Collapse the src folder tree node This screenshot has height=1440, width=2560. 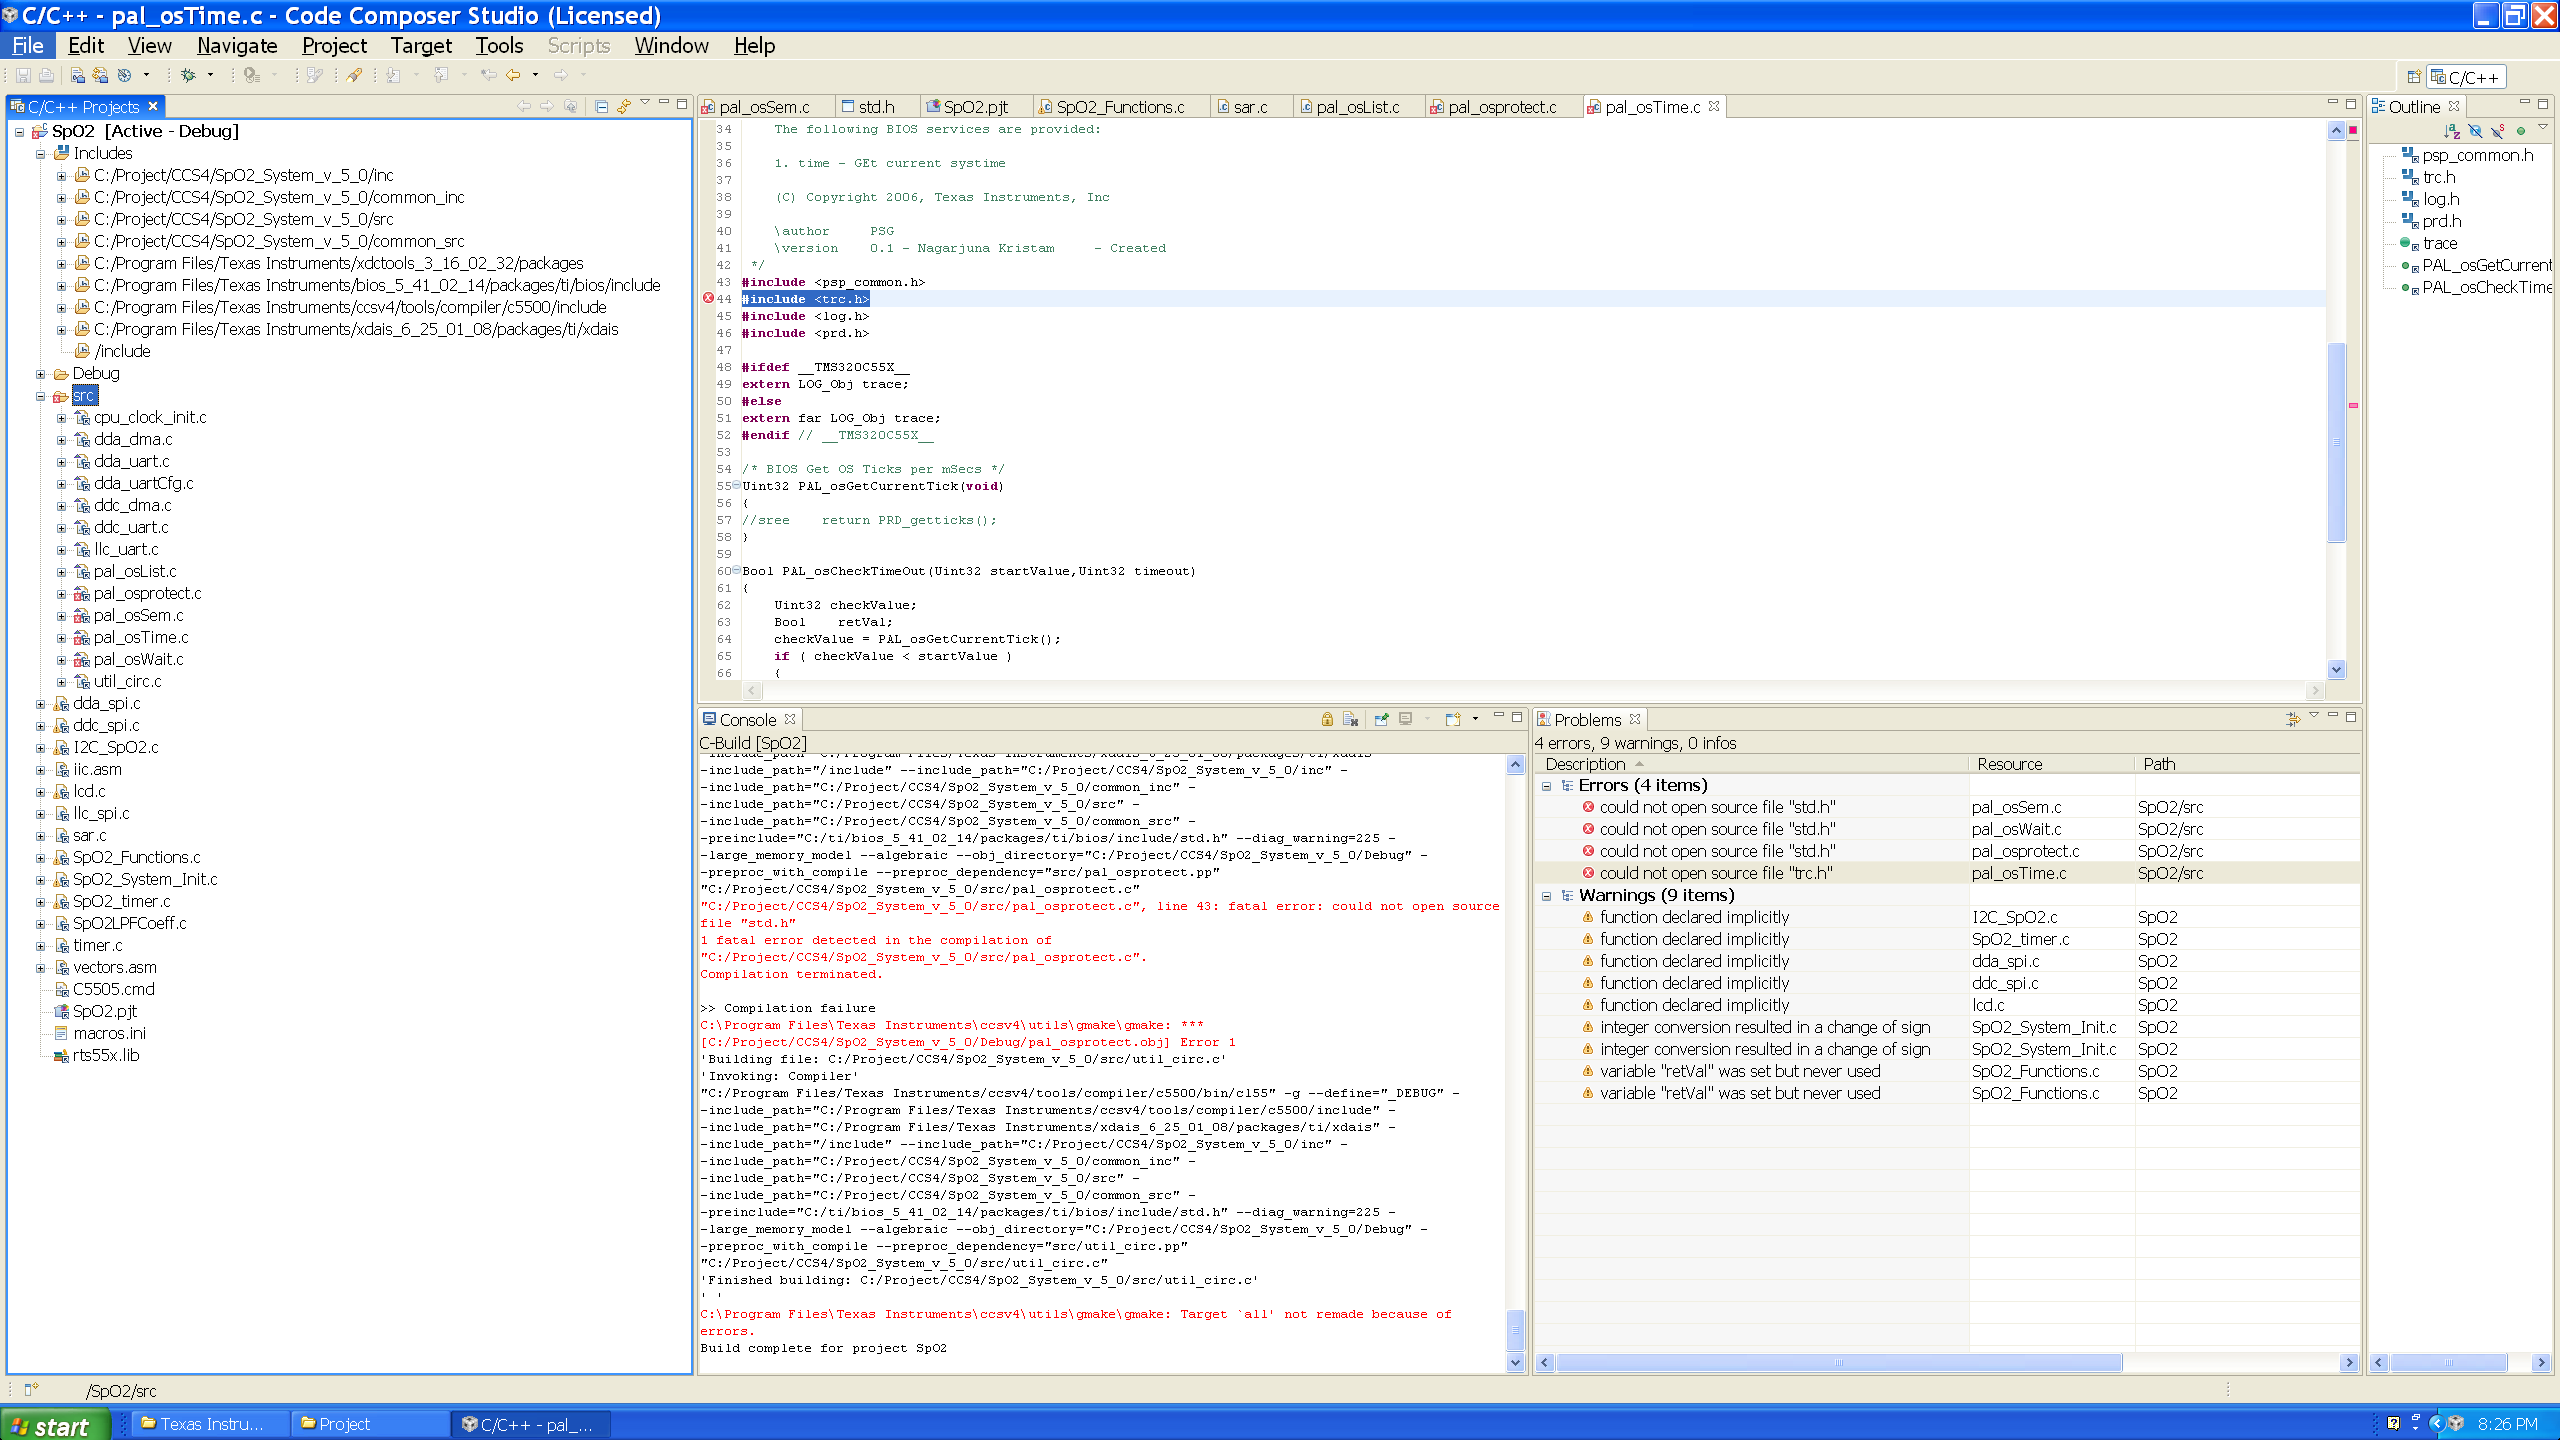point(41,396)
